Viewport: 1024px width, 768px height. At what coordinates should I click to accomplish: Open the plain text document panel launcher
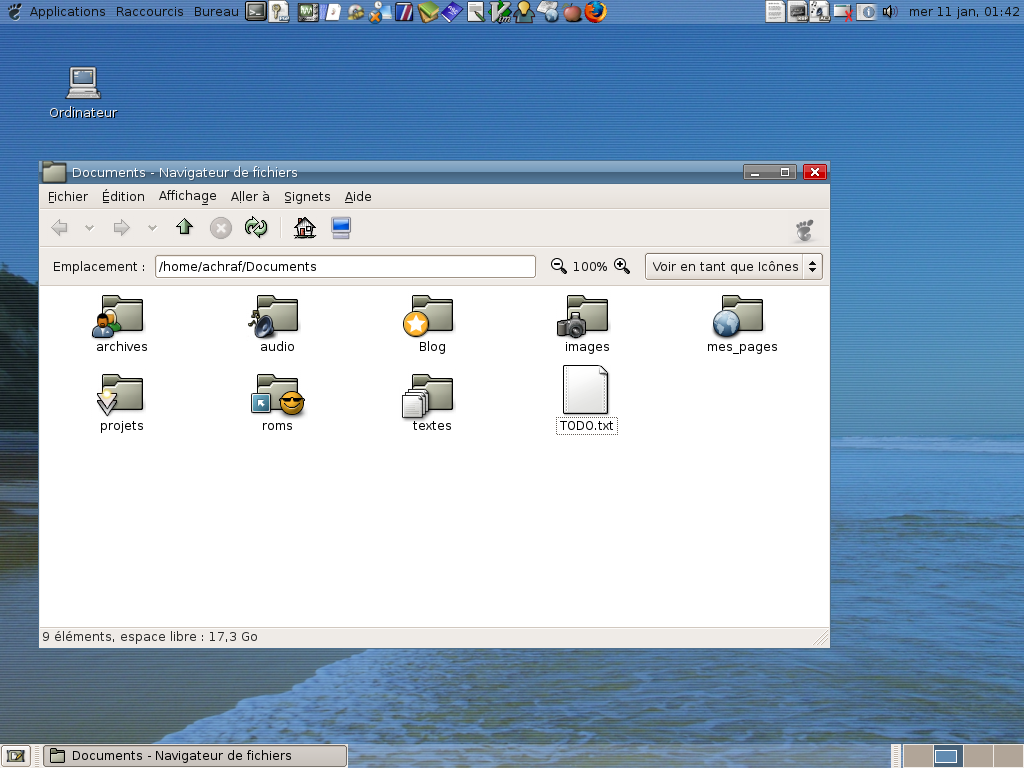(775, 12)
